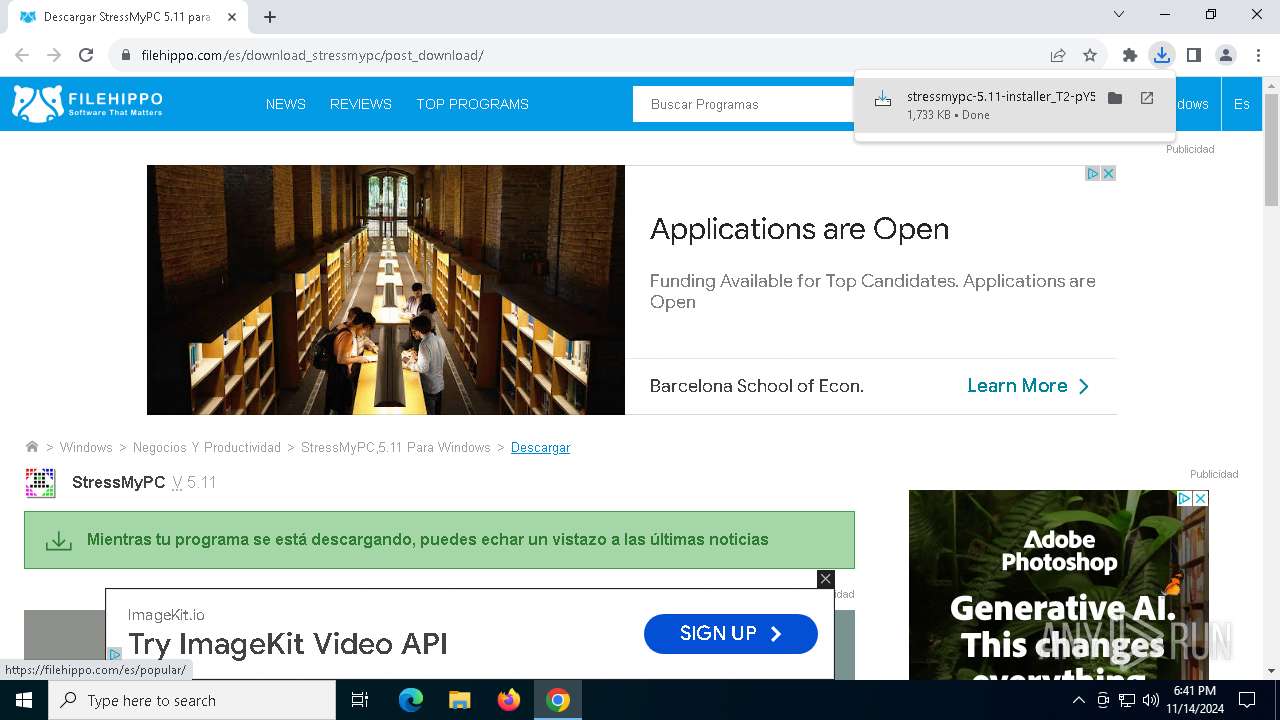Click the FileHippo logo

(87, 104)
